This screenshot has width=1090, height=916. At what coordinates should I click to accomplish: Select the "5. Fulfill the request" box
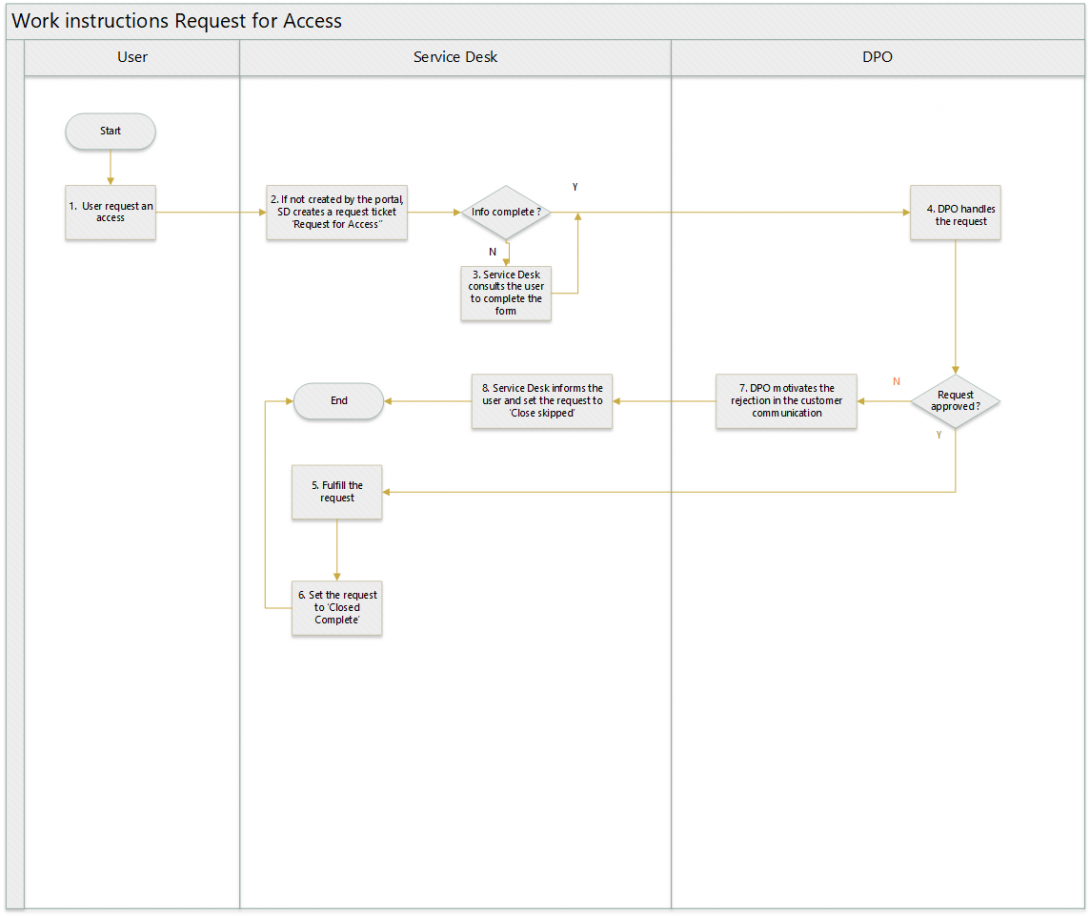tap(337, 492)
